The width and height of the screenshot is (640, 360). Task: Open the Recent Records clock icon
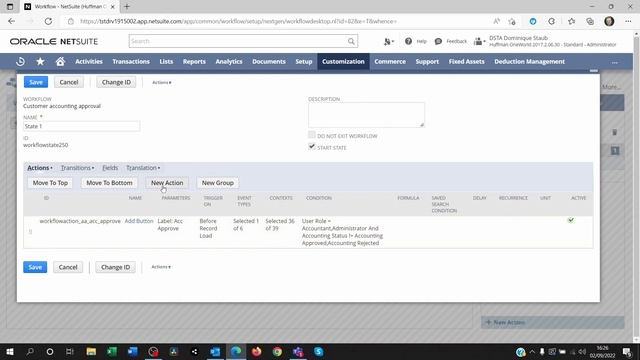pyautogui.click(x=20, y=62)
